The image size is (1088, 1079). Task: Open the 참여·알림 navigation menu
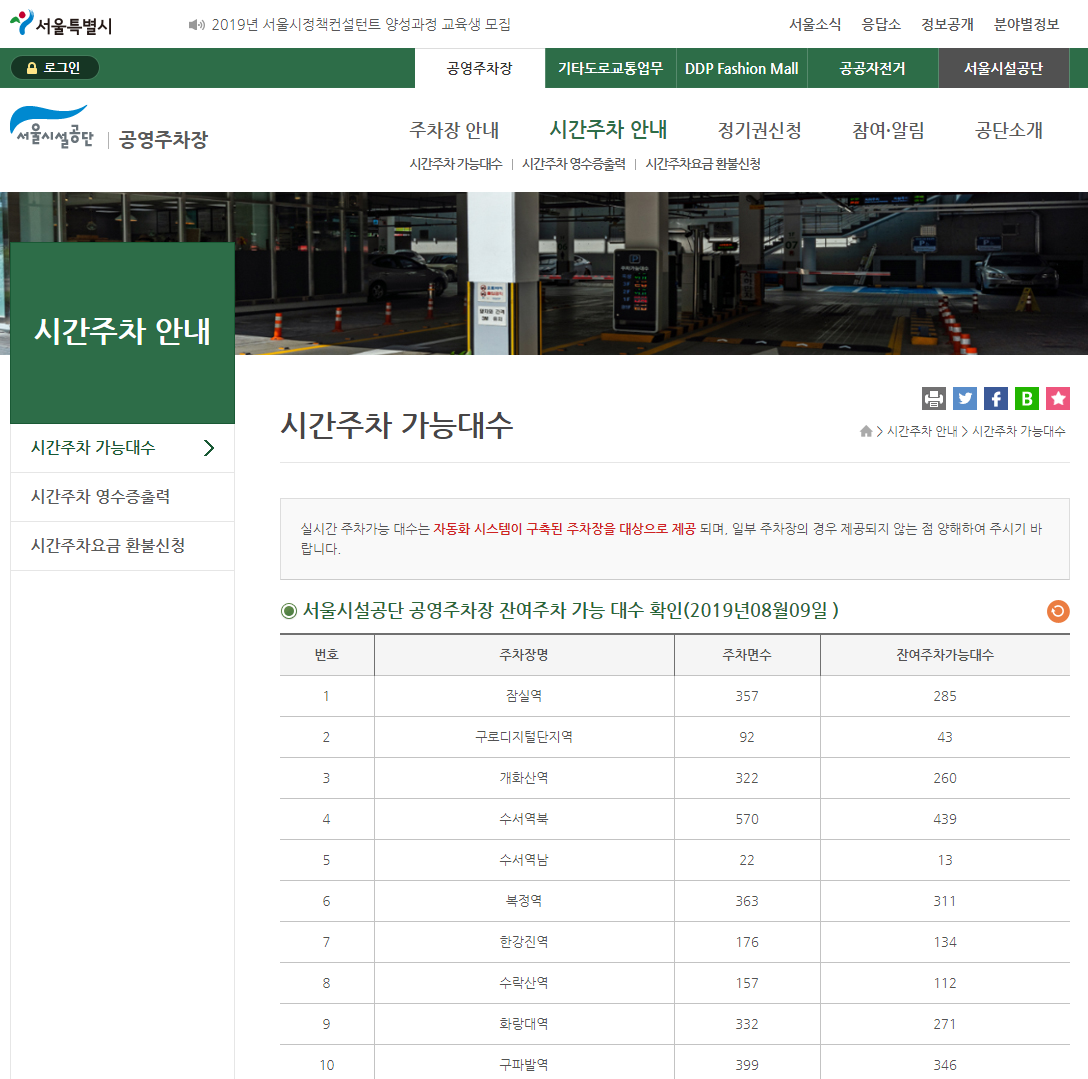click(886, 129)
